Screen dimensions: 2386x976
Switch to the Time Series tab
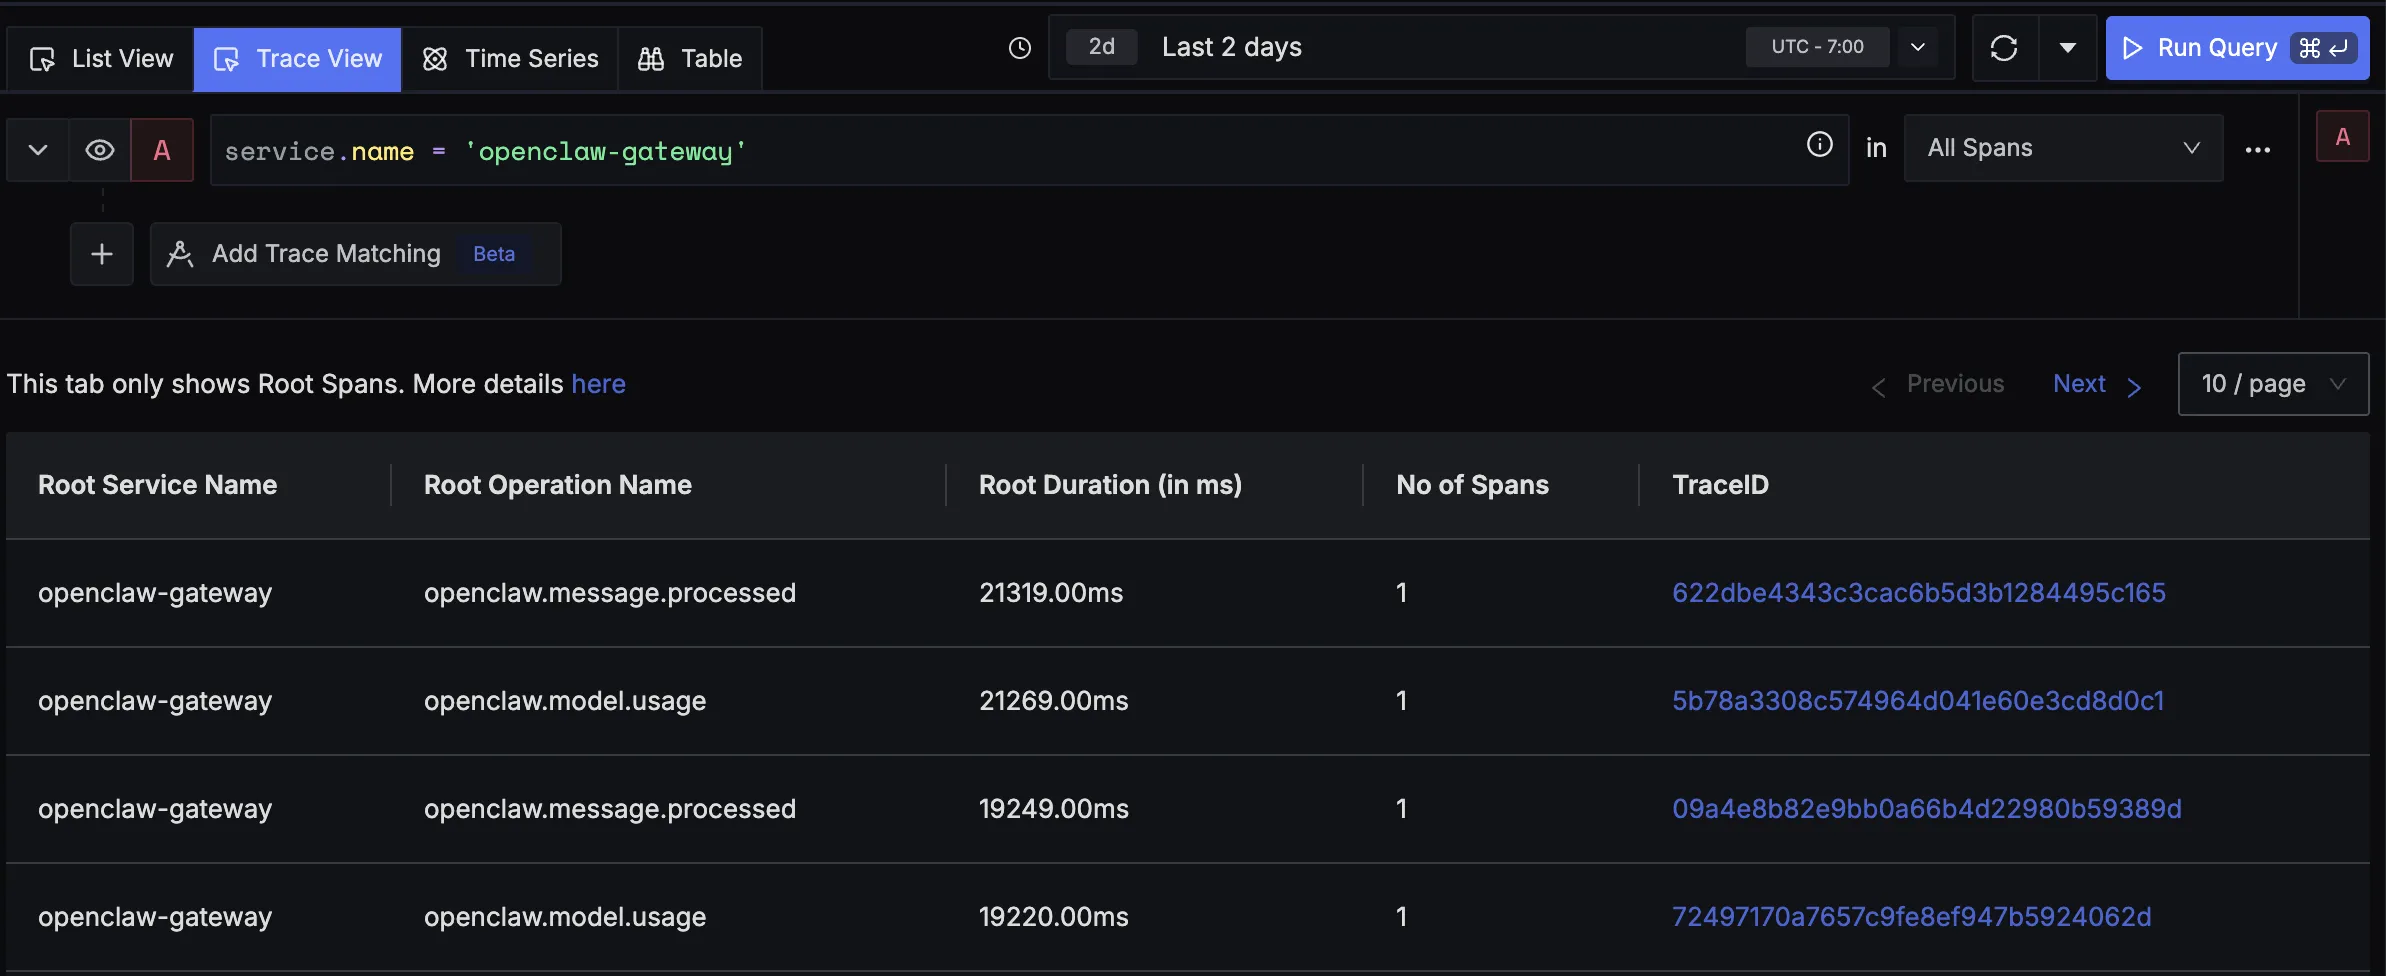(x=510, y=59)
